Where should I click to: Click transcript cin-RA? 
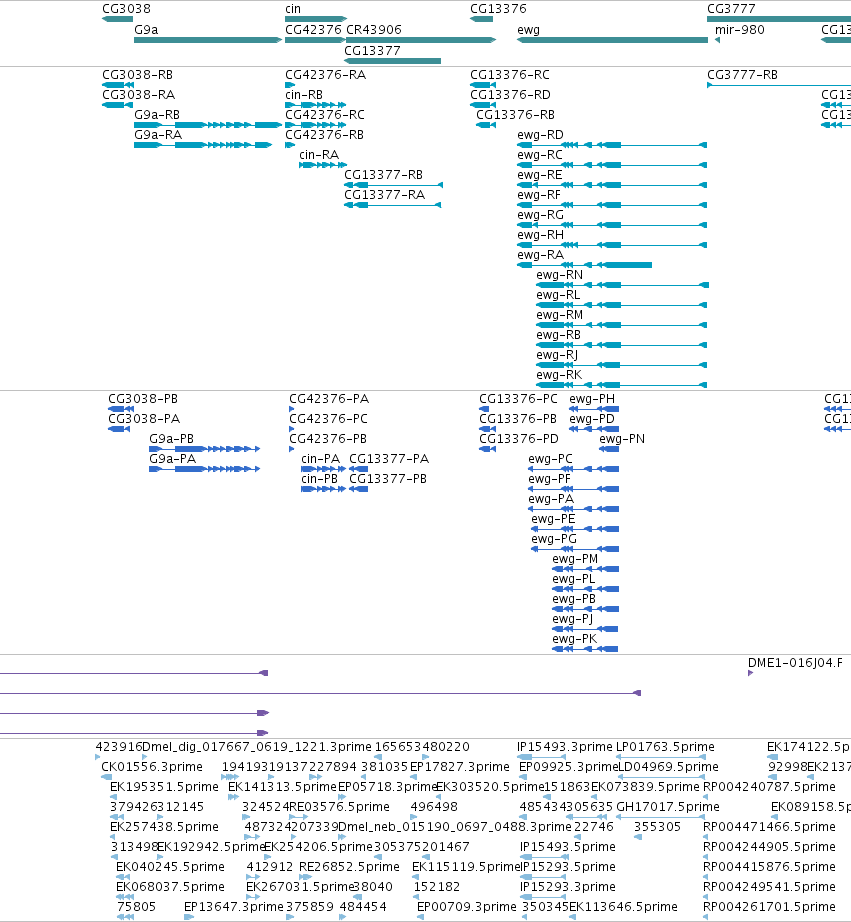(319, 155)
